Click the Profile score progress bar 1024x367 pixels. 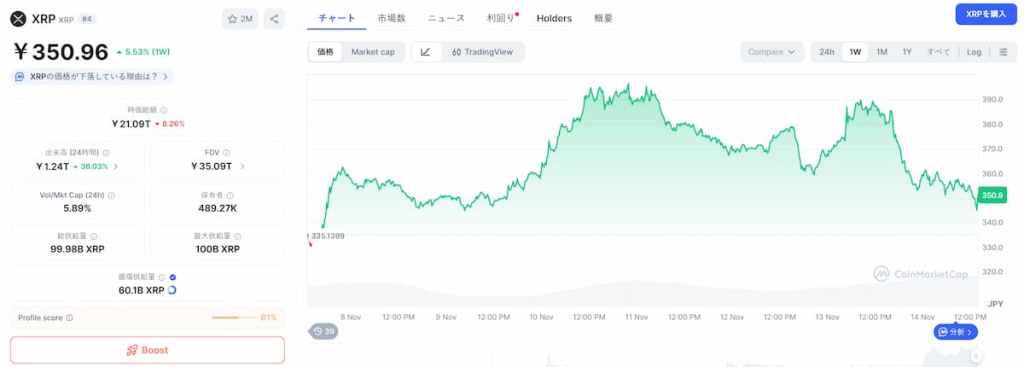234,317
